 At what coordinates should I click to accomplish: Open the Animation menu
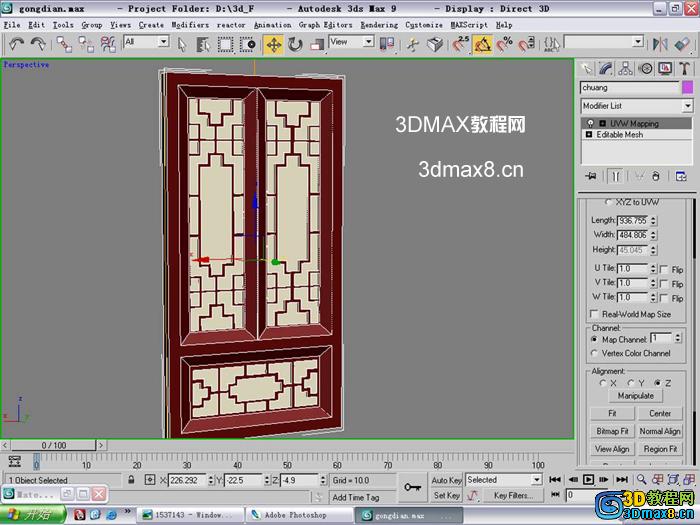tap(272, 25)
